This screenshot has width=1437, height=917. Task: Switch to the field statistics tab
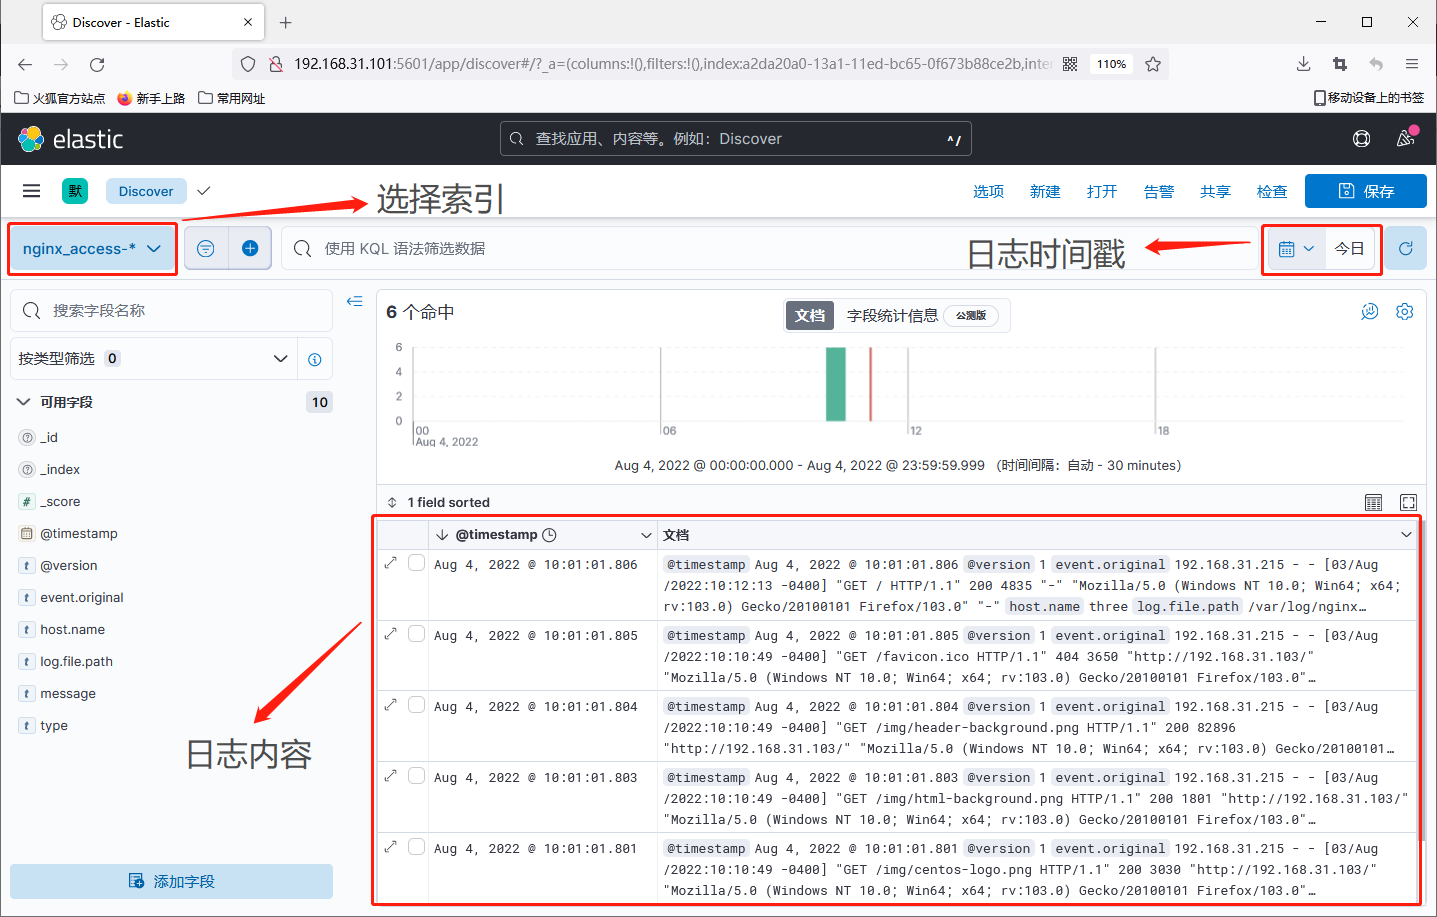point(892,316)
